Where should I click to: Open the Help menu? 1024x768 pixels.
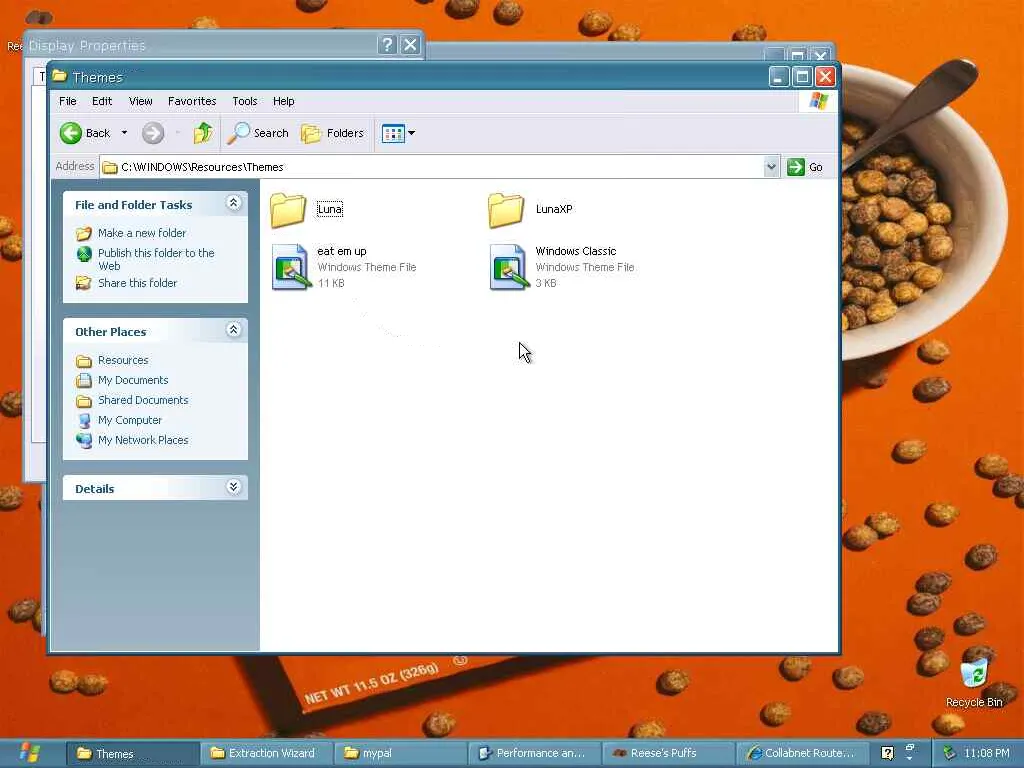click(283, 101)
